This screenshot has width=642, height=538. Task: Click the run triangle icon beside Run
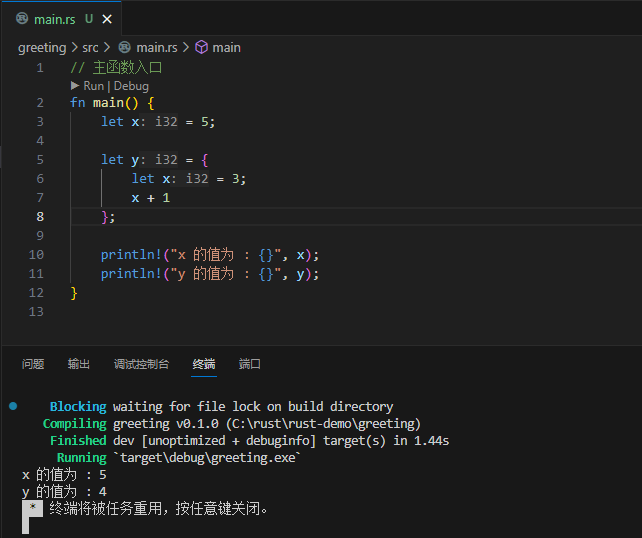(x=75, y=86)
